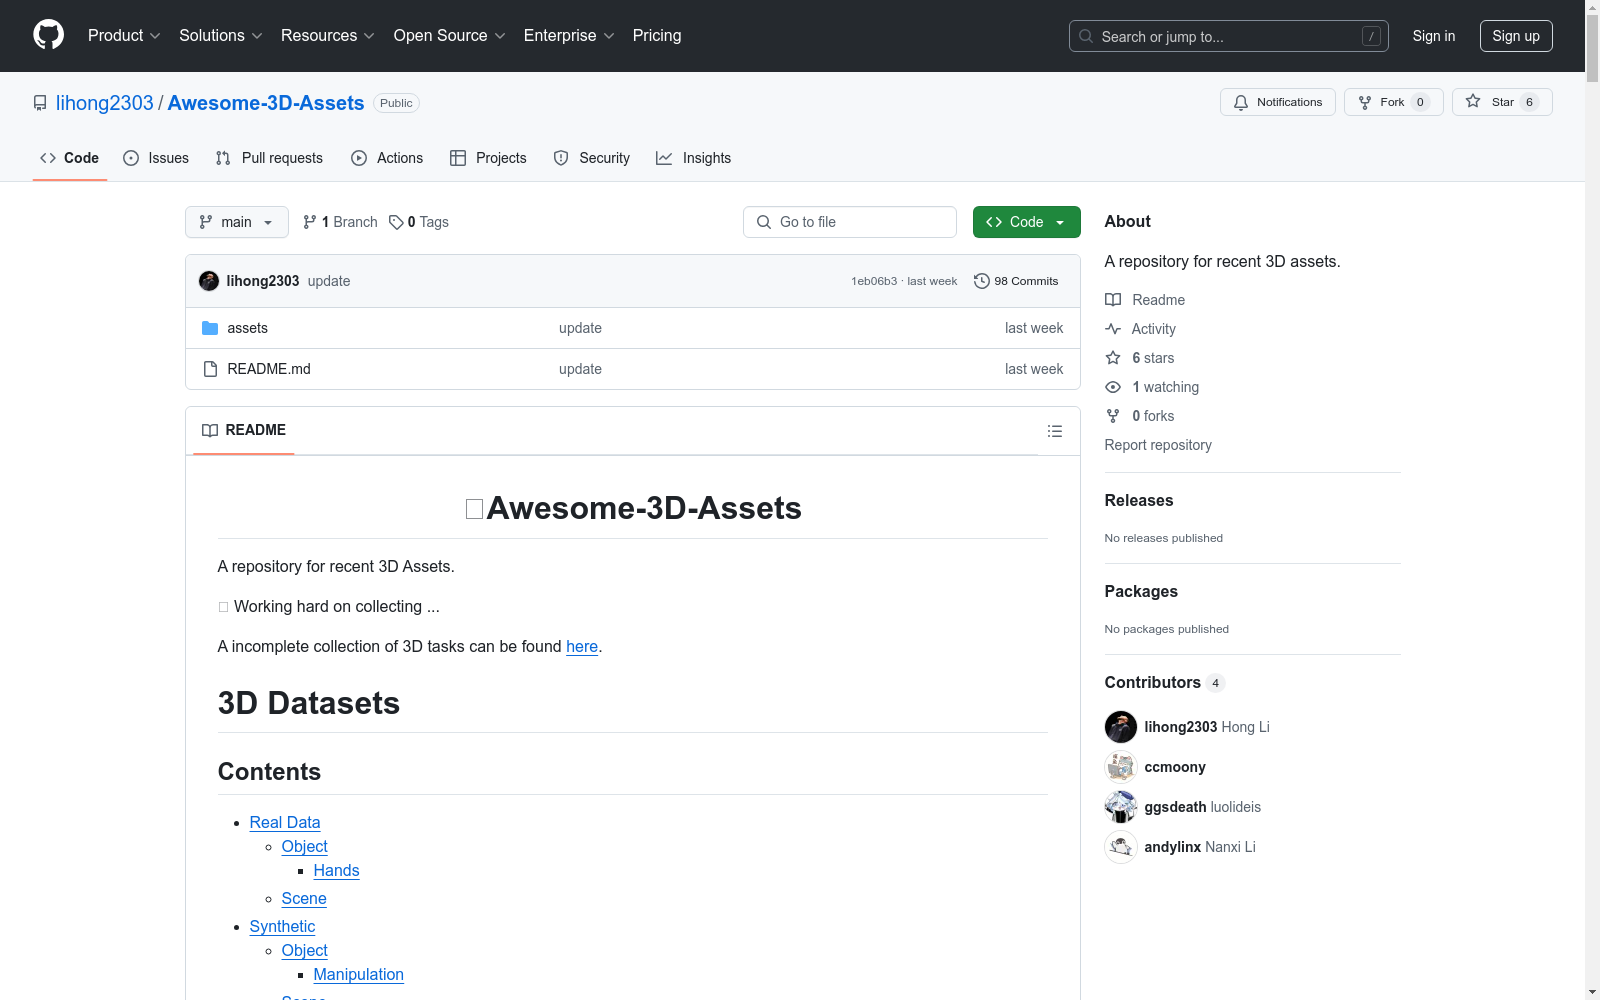Expand the Resources menu
The image size is (1600, 1000).
tap(328, 36)
